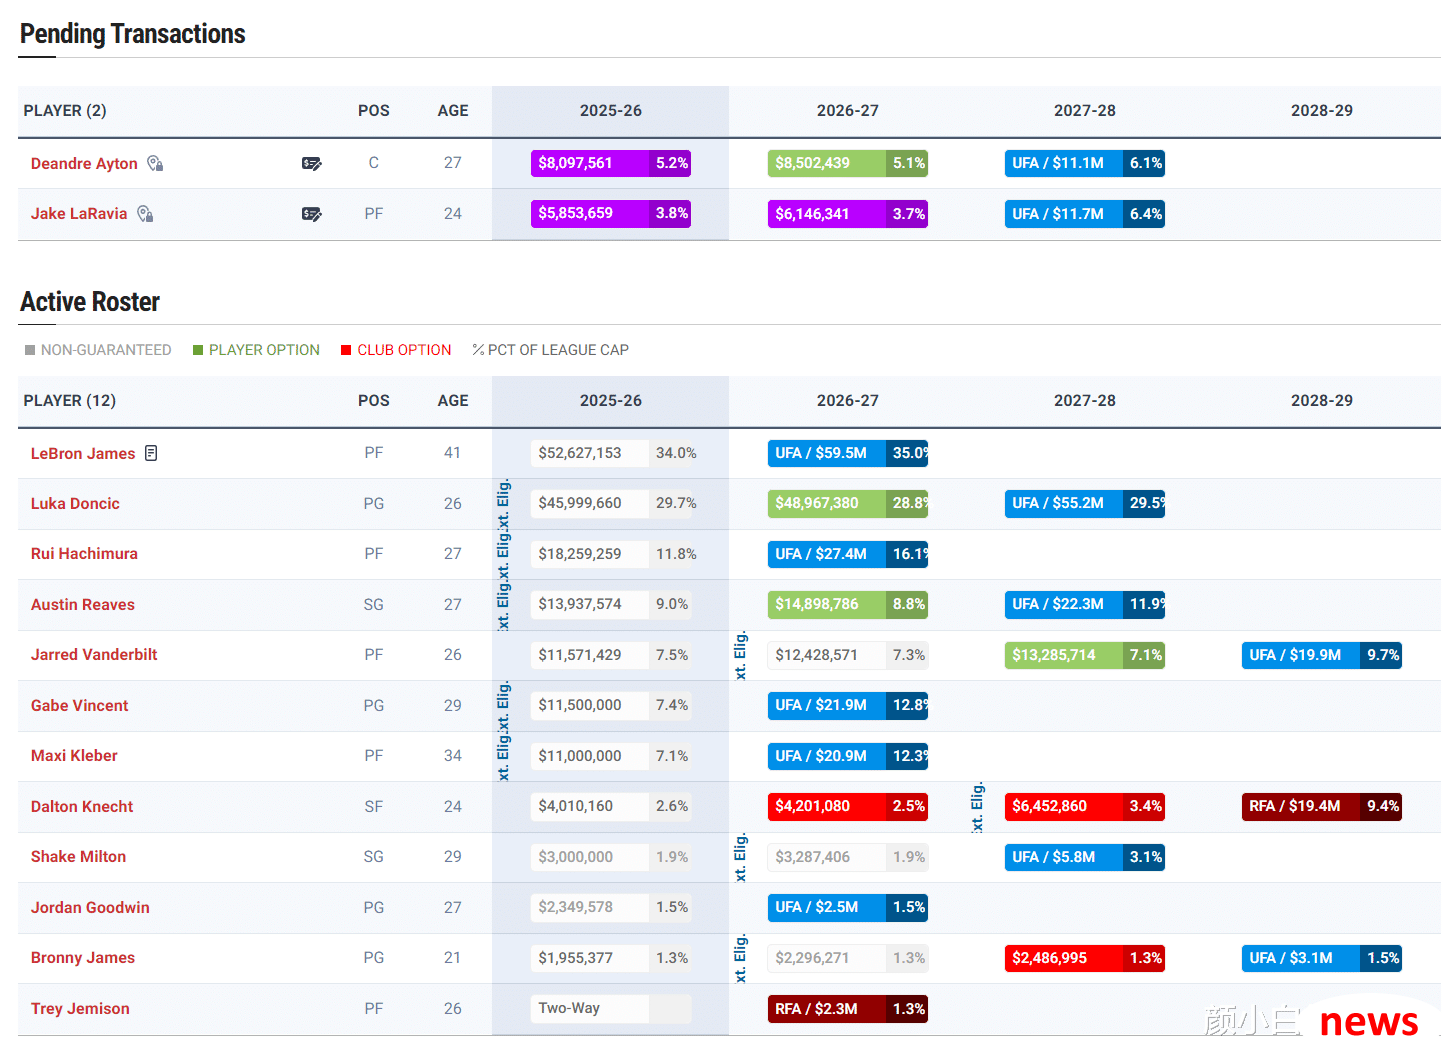Viewport: 1451px width, 1058px height.
Task: Click LeBron James's UFA / $59.5M badge
Action: (848, 453)
